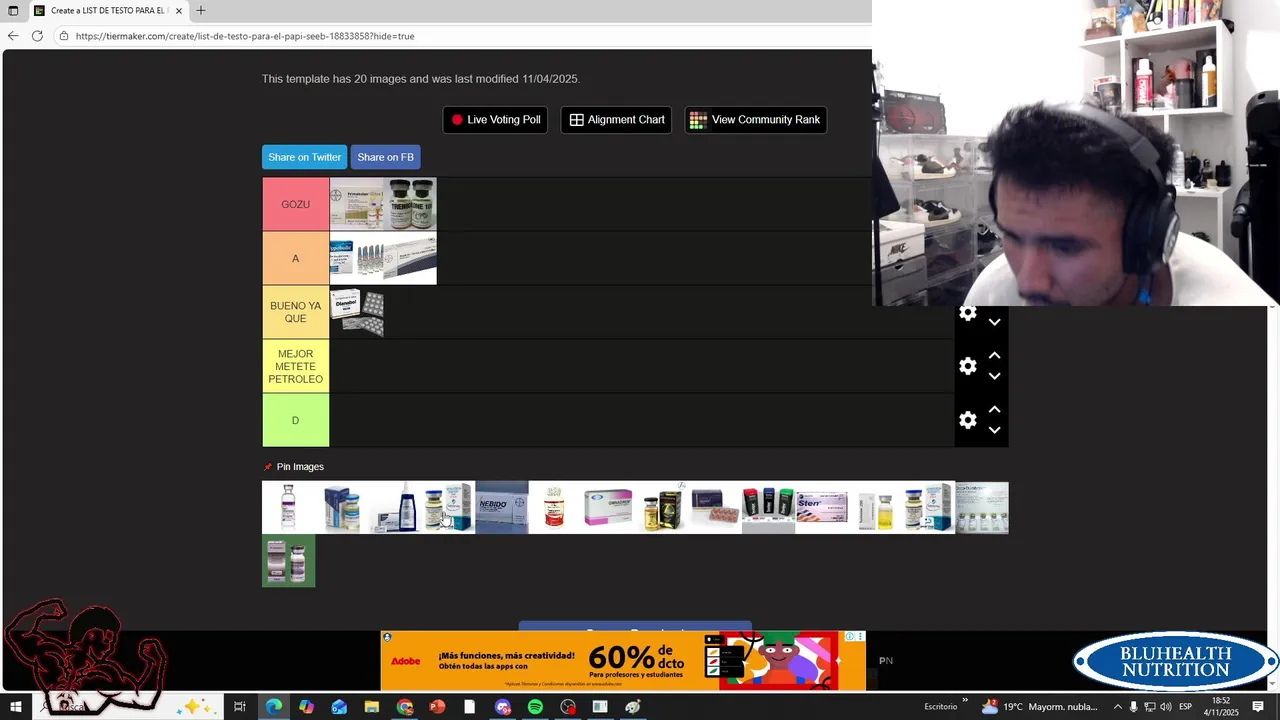This screenshot has width=1280, height=720.
Task: Open the Alignment Chart
Action: [616, 120]
